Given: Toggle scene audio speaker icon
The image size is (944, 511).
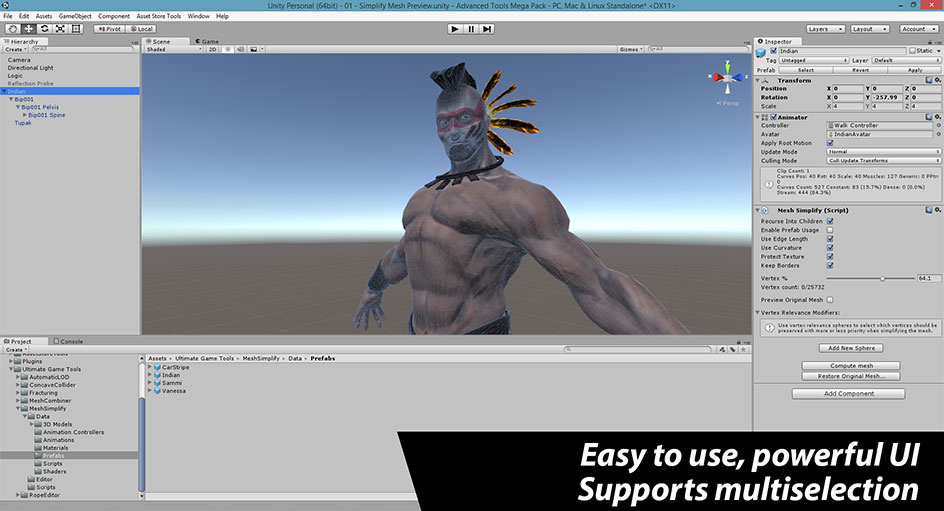Looking at the screenshot, I should (240, 49).
